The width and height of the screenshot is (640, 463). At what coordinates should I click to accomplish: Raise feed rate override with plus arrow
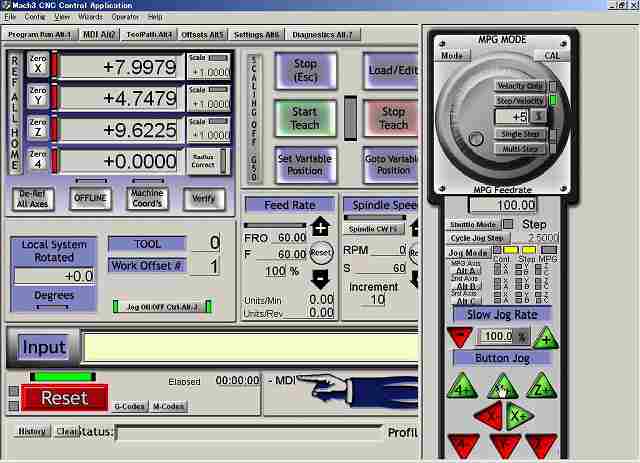tap(321, 227)
